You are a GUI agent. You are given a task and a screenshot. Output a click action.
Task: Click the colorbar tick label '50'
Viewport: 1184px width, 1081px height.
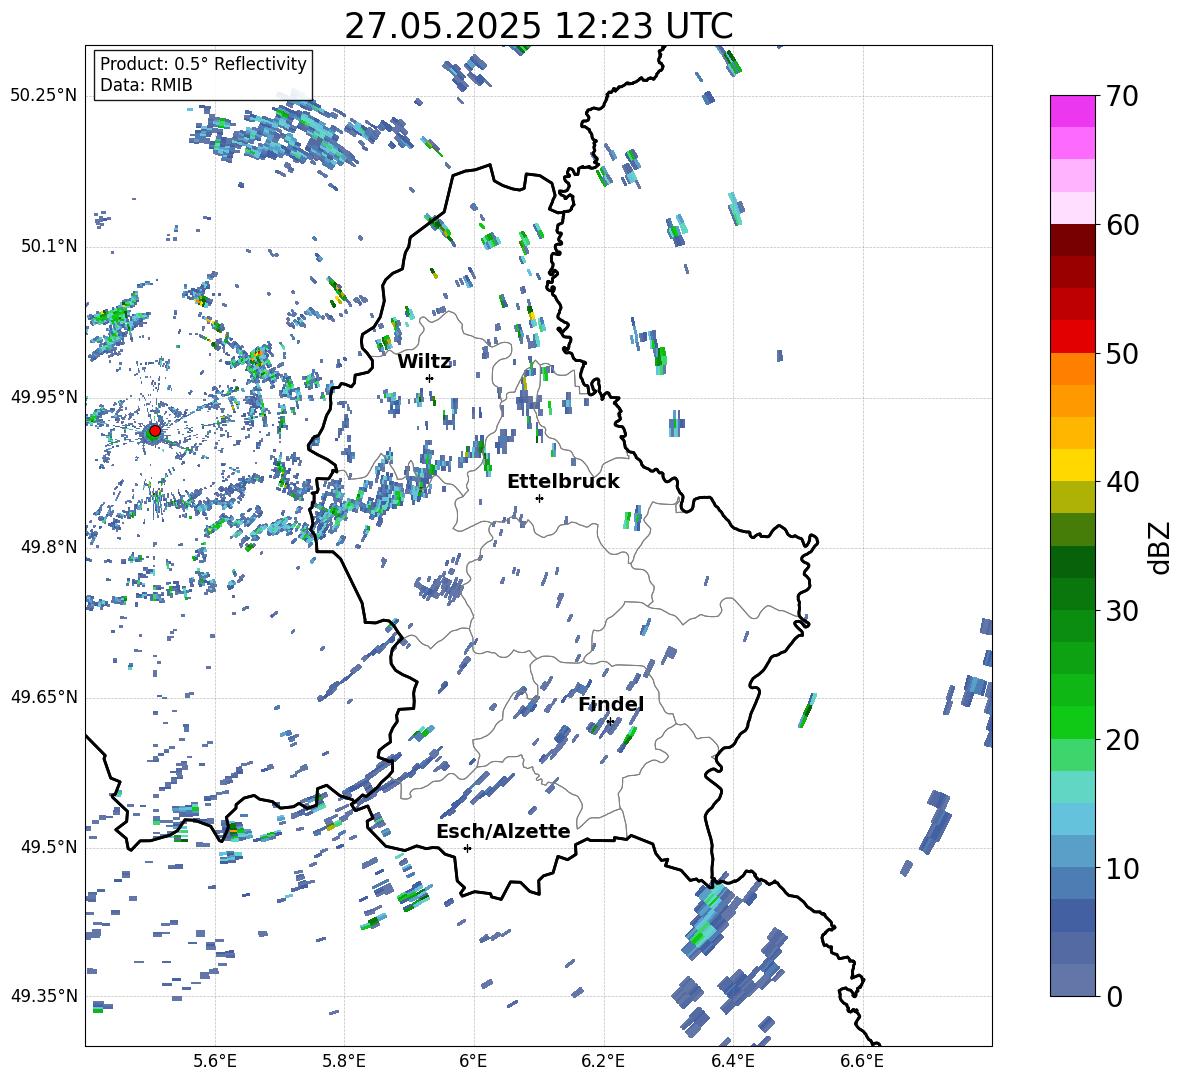[x=1122, y=353]
